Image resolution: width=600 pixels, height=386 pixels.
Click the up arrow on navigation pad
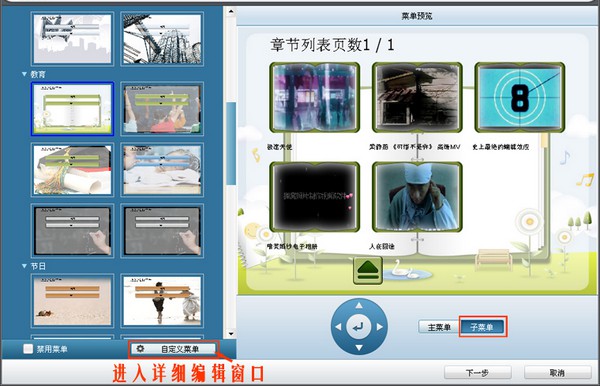coord(359,305)
